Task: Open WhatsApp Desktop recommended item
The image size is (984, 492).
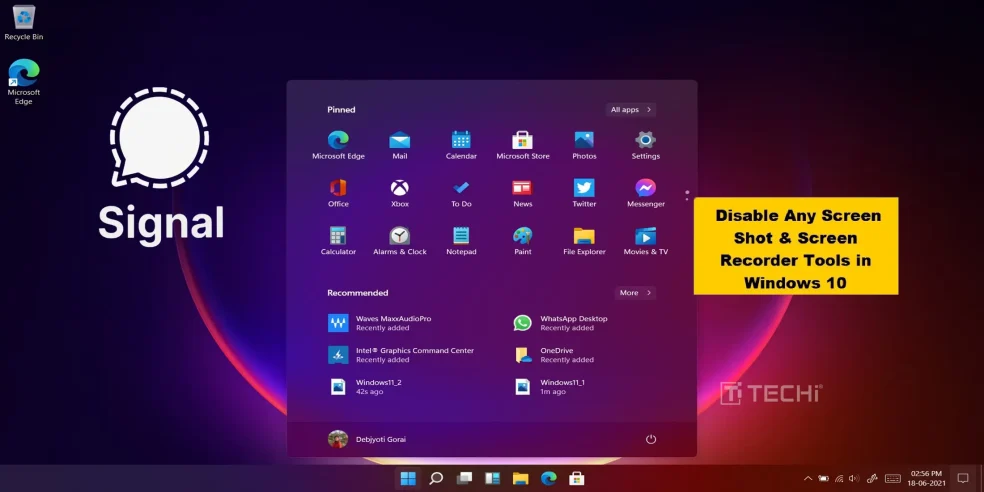Action: [x=523, y=323]
